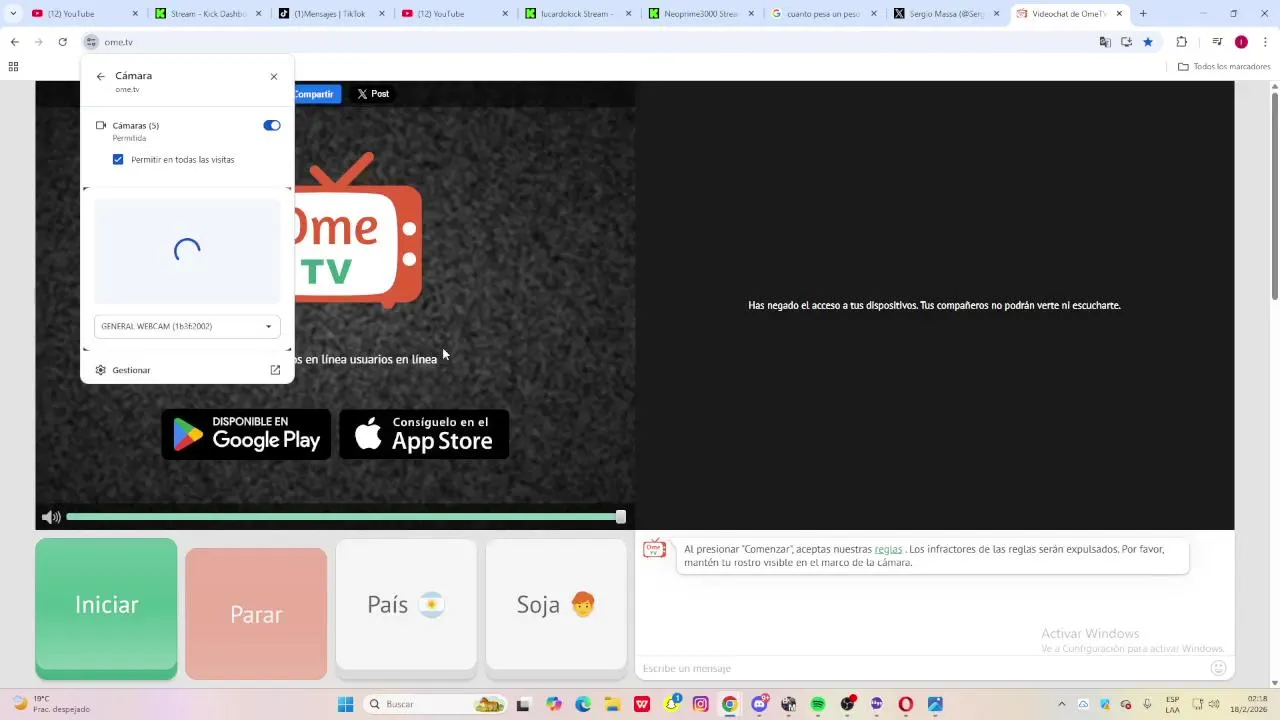Click the Parar button

tap(256, 614)
